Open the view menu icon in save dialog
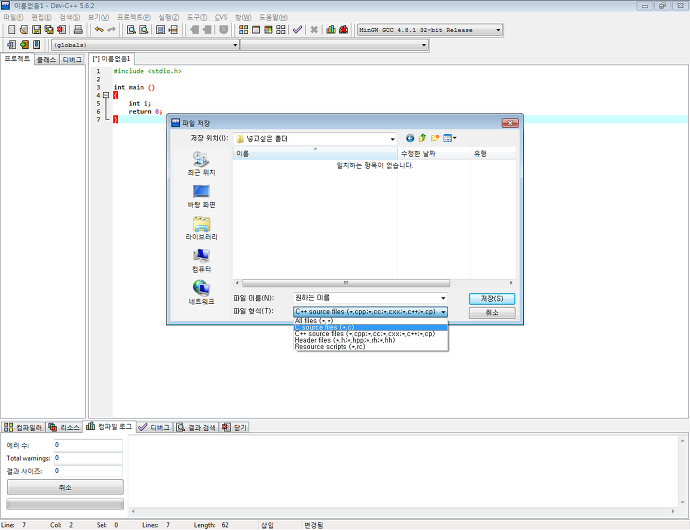This screenshot has width=690, height=530. [x=450, y=138]
